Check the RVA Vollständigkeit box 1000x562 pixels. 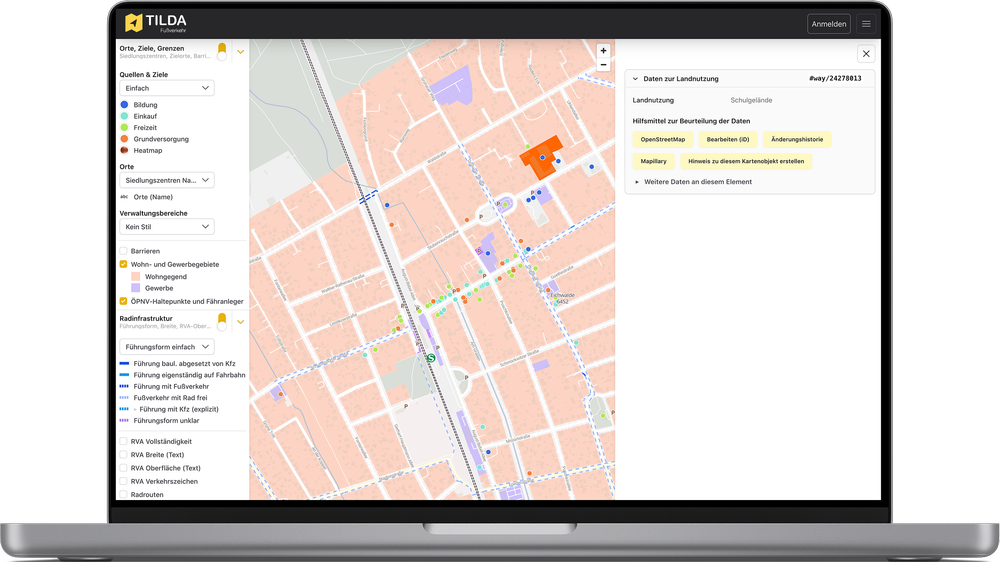click(124, 441)
